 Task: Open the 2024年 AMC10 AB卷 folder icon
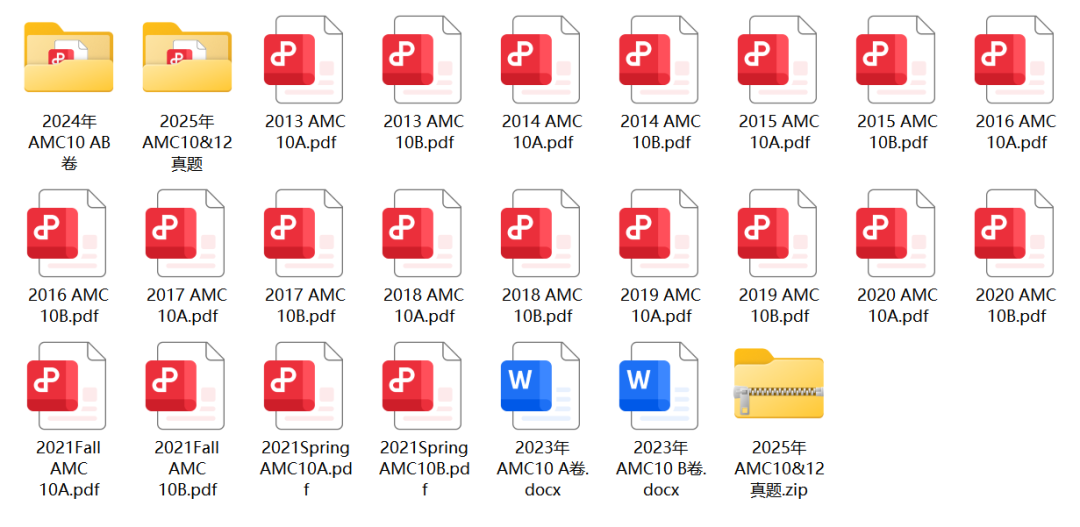pos(69,57)
